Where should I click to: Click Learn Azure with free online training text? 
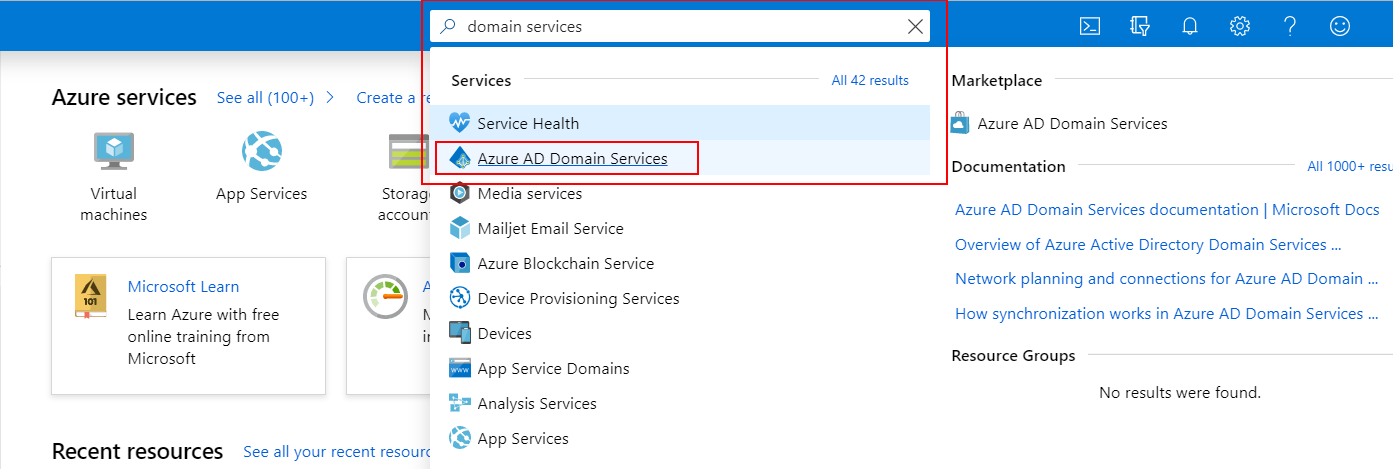pyautogui.click(x=204, y=336)
